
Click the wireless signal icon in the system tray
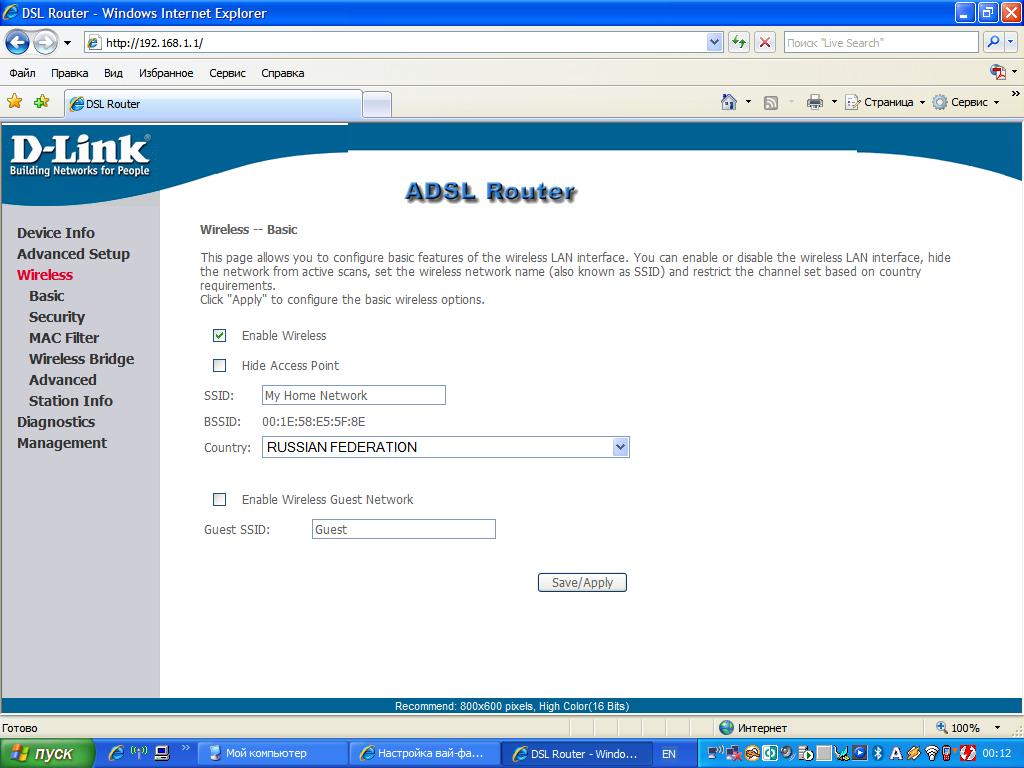931,754
